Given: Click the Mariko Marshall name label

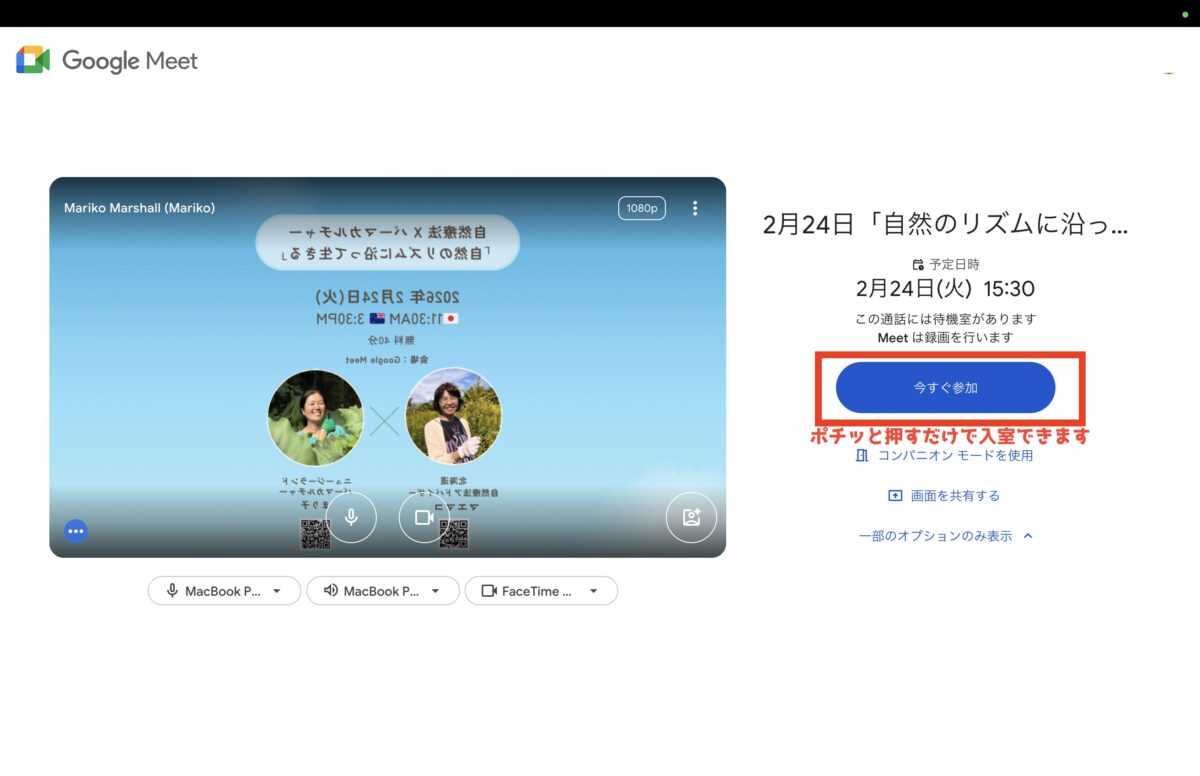Looking at the screenshot, I should coord(139,208).
